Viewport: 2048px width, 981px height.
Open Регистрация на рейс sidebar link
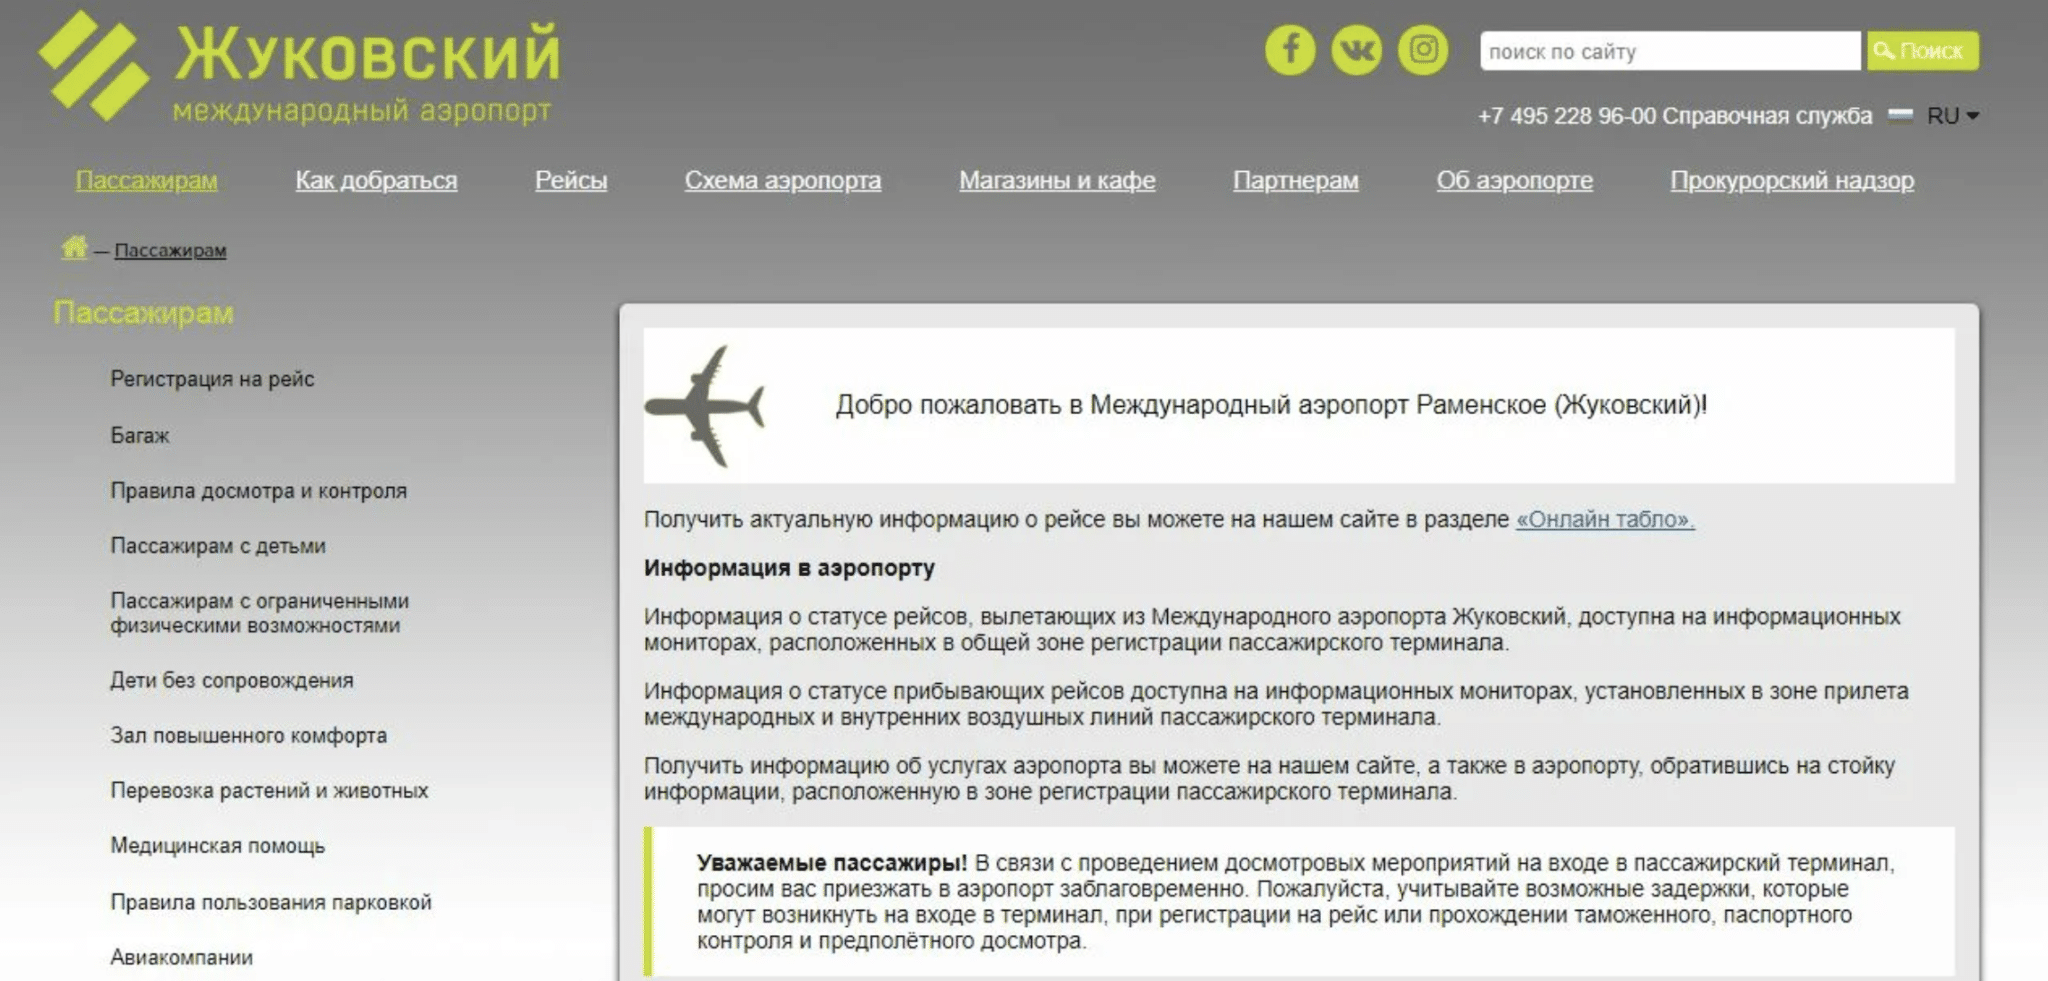coord(212,379)
